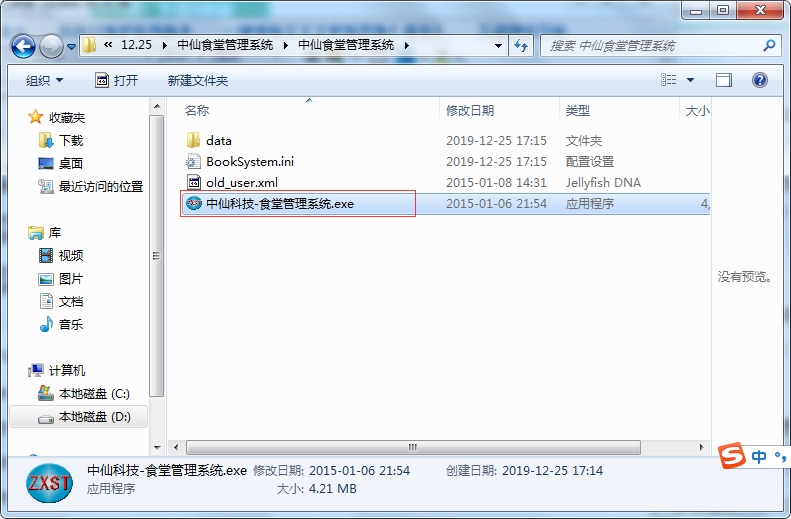Click the 打开 toolbar button
The width and height of the screenshot is (791, 519).
pyautogui.click(x=117, y=80)
